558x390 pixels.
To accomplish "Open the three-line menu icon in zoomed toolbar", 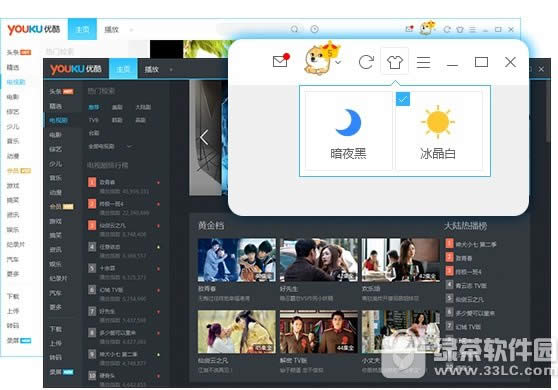I will (x=423, y=62).
